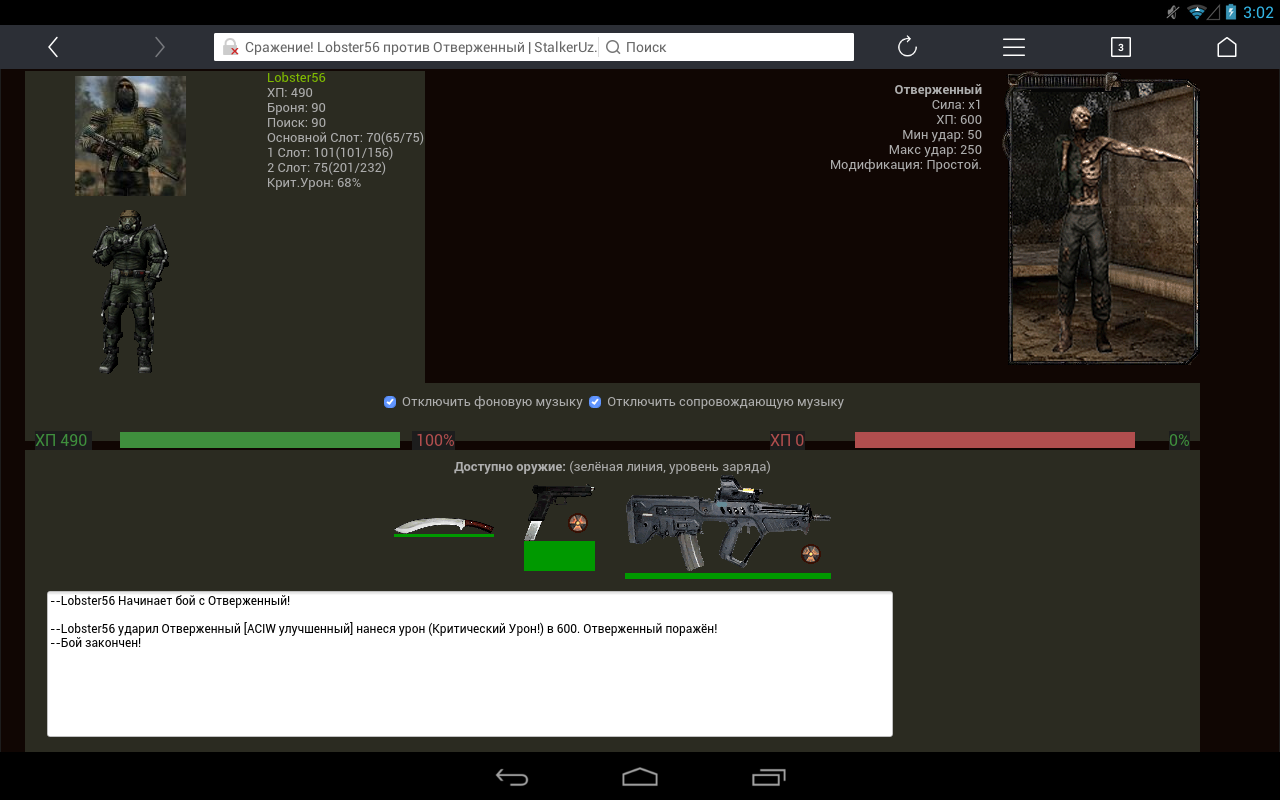The image size is (1280, 800).
Task: Click the '--Бой закончен!' log line
Action: (x=96, y=643)
